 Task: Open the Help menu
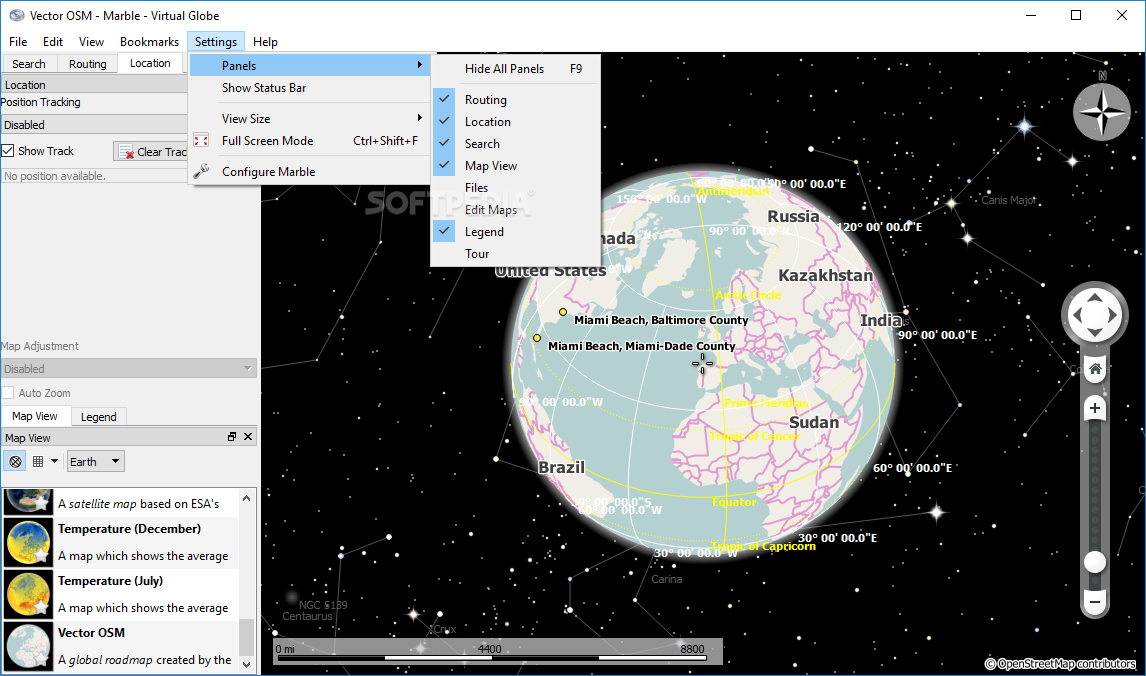pos(265,42)
